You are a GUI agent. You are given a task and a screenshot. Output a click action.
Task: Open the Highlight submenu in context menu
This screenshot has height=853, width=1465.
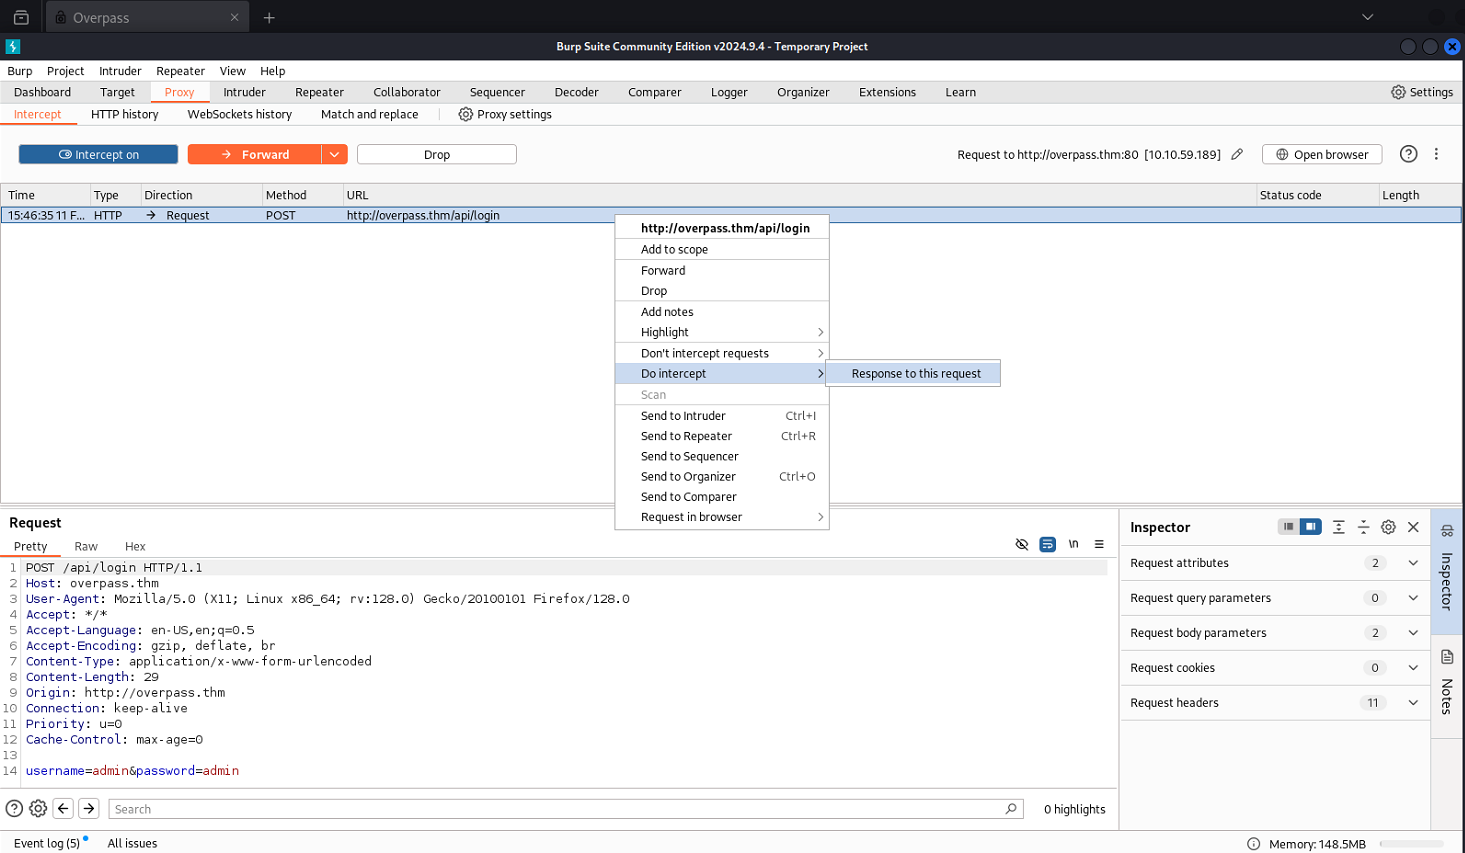point(722,332)
